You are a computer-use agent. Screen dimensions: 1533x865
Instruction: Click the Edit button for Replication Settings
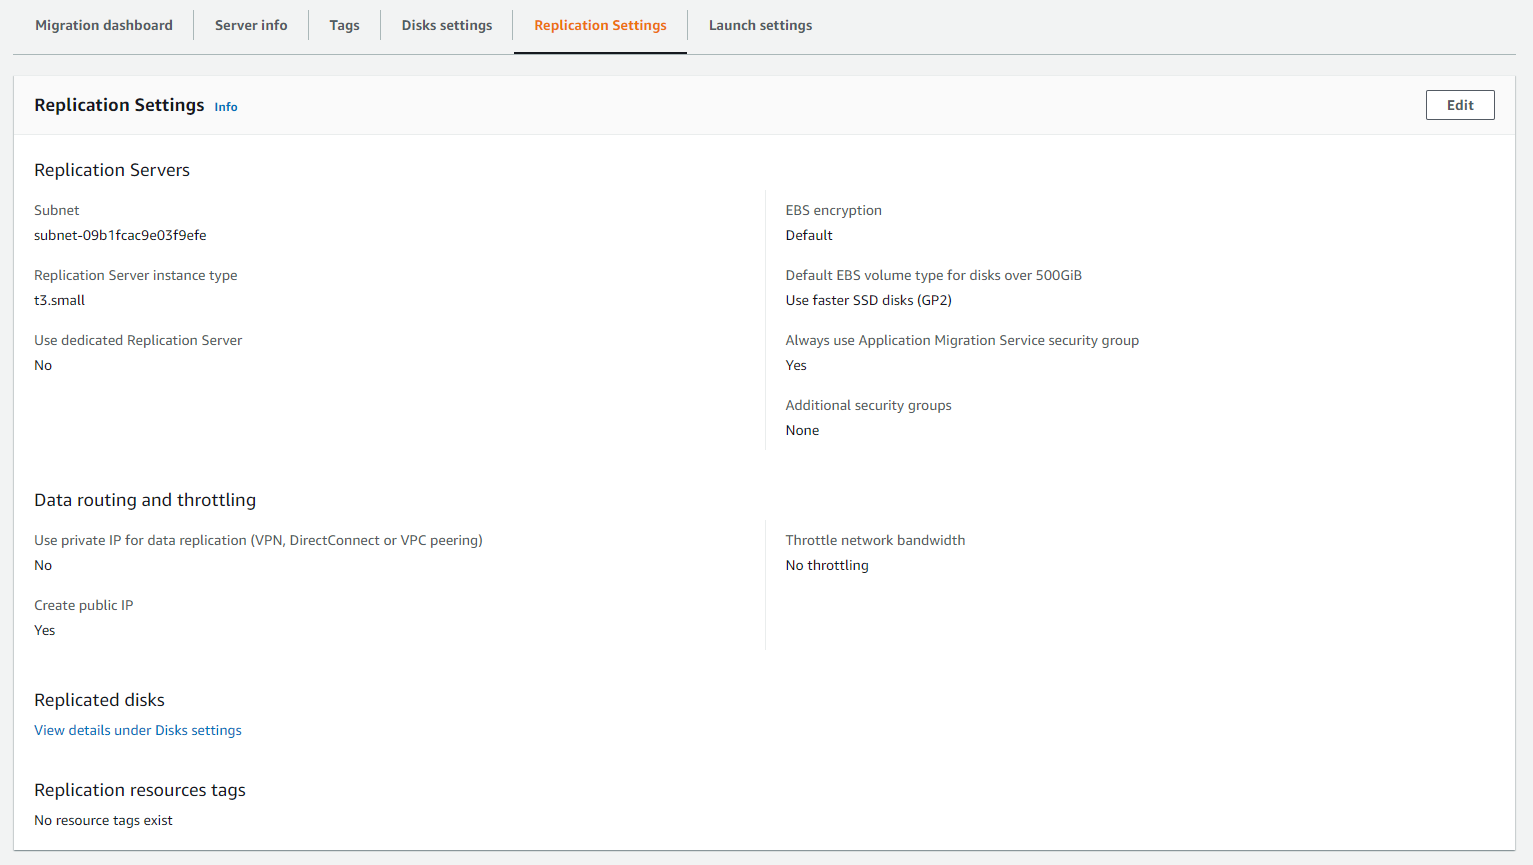[1460, 105]
